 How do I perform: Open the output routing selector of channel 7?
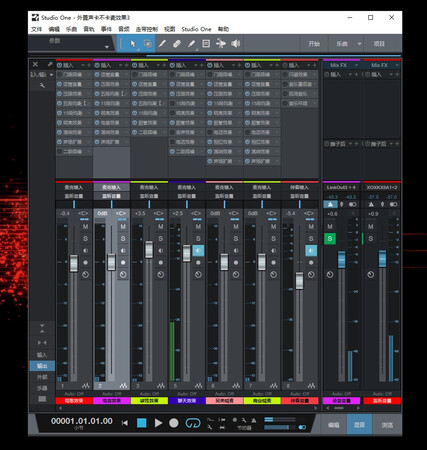point(262,196)
